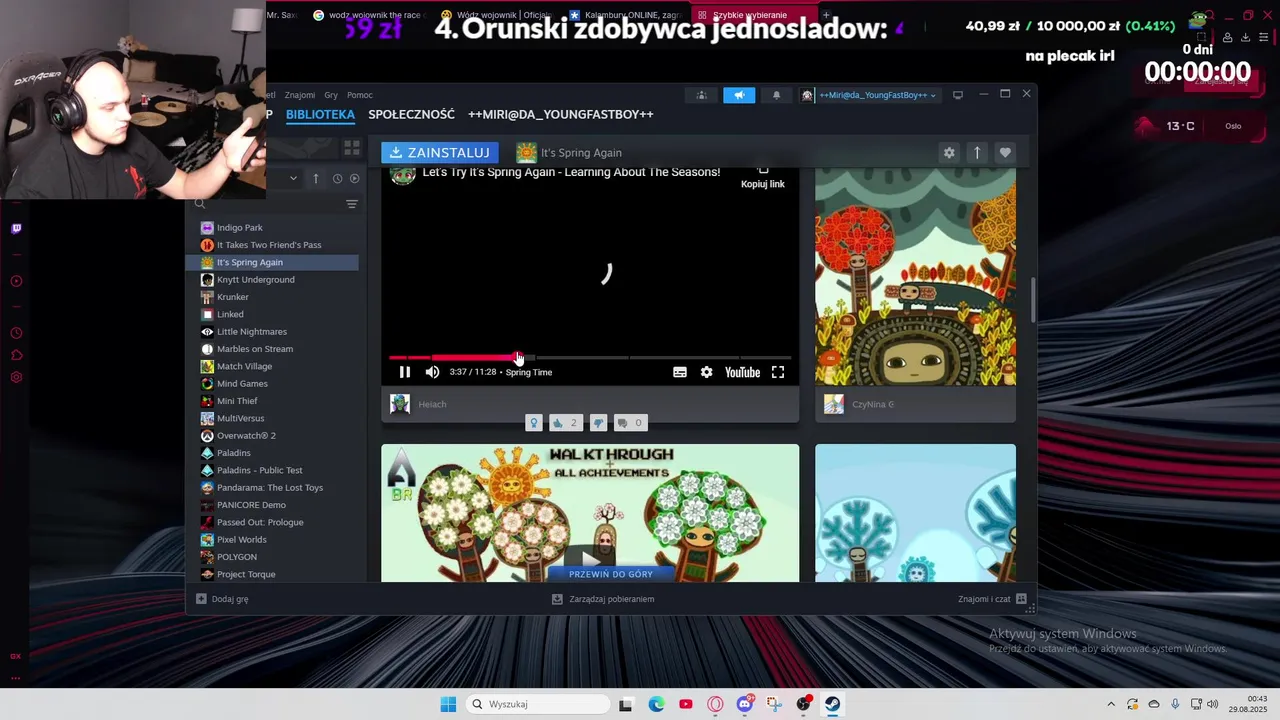Seek on the YouTube progress bar
The image size is (1280, 720).
coord(590,357)
